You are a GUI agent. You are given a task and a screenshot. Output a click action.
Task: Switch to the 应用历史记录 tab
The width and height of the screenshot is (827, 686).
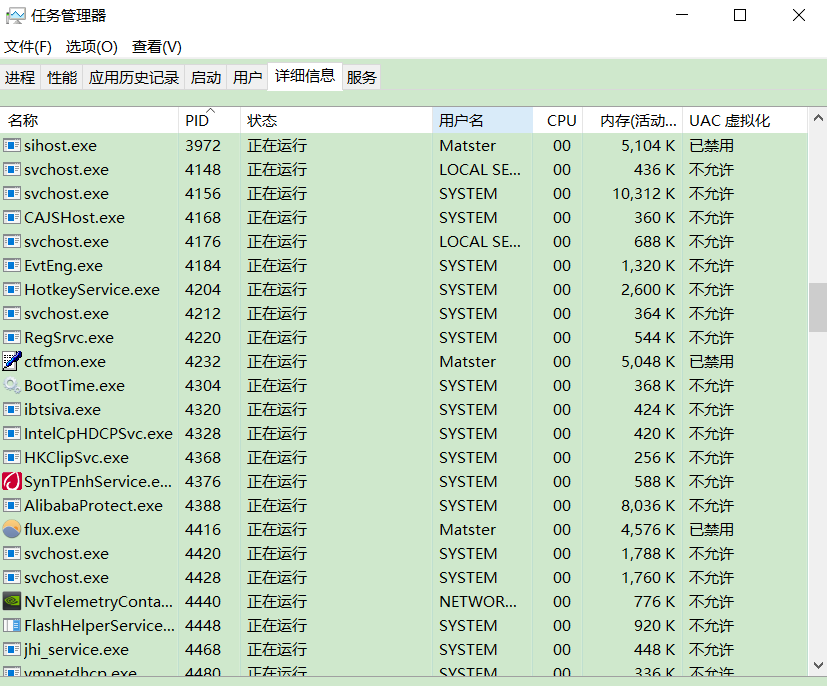point(133,78)
